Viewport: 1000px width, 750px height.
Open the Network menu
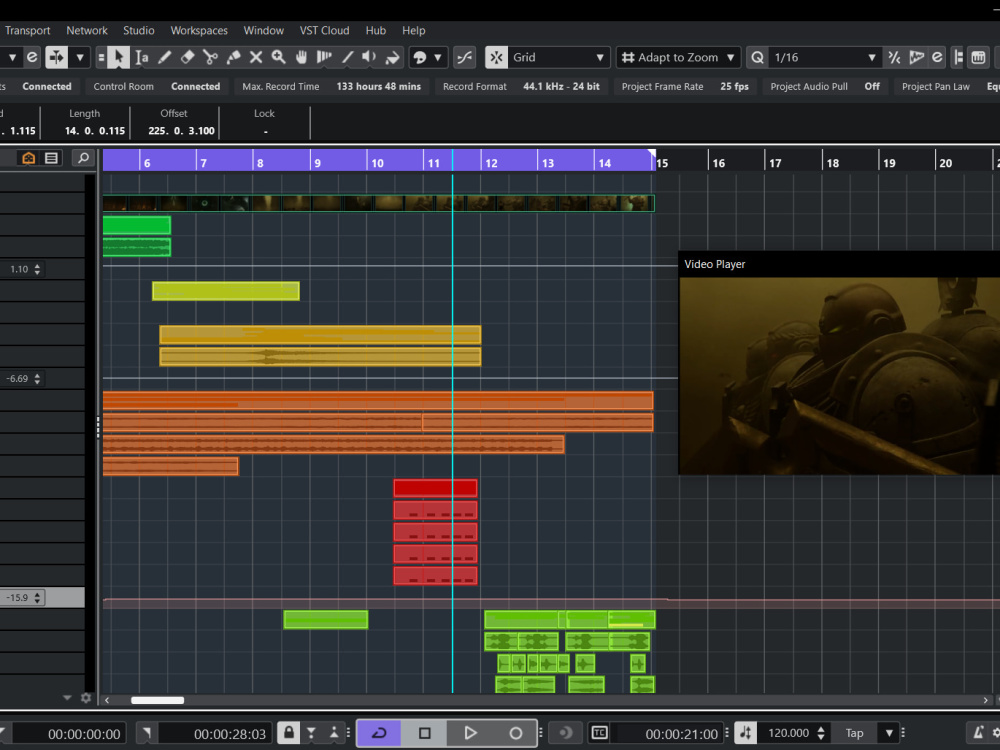click(x=87, y=30)
